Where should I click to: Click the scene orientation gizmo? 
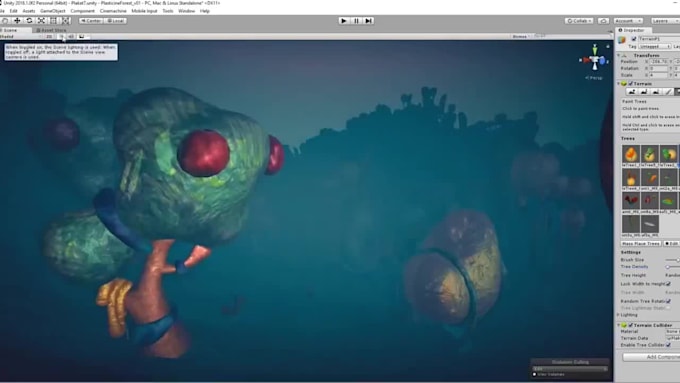pos(595,61)
